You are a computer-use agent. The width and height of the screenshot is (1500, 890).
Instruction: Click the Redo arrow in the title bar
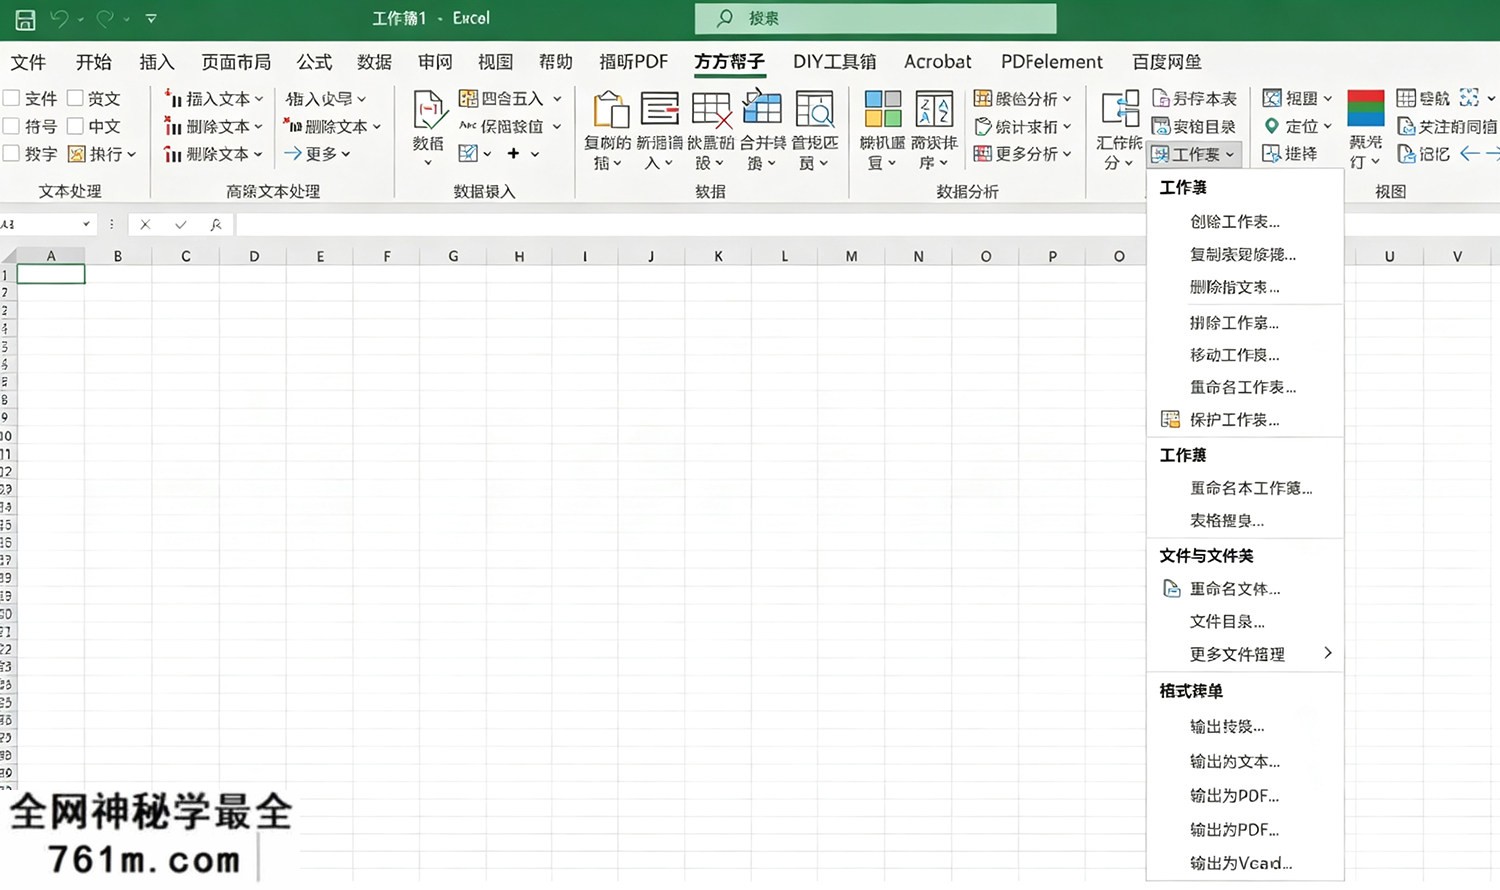point(105,19)
